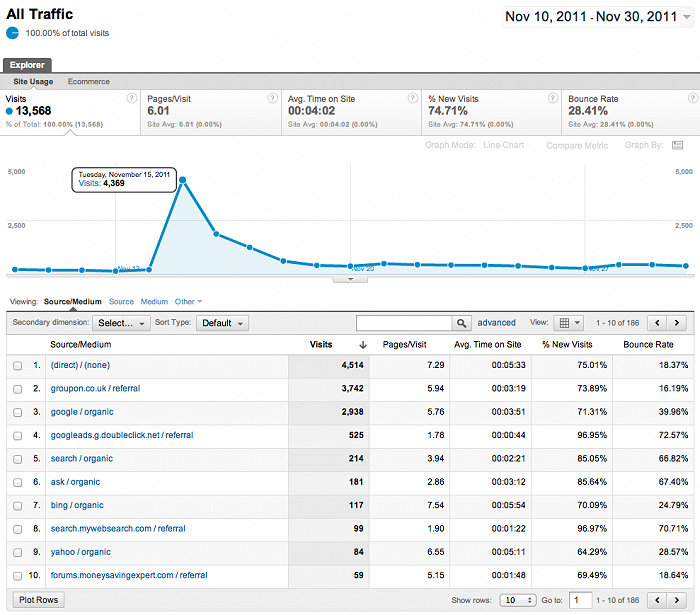
Task: Open the table view grid icon
Action: (x=564, y=323)
